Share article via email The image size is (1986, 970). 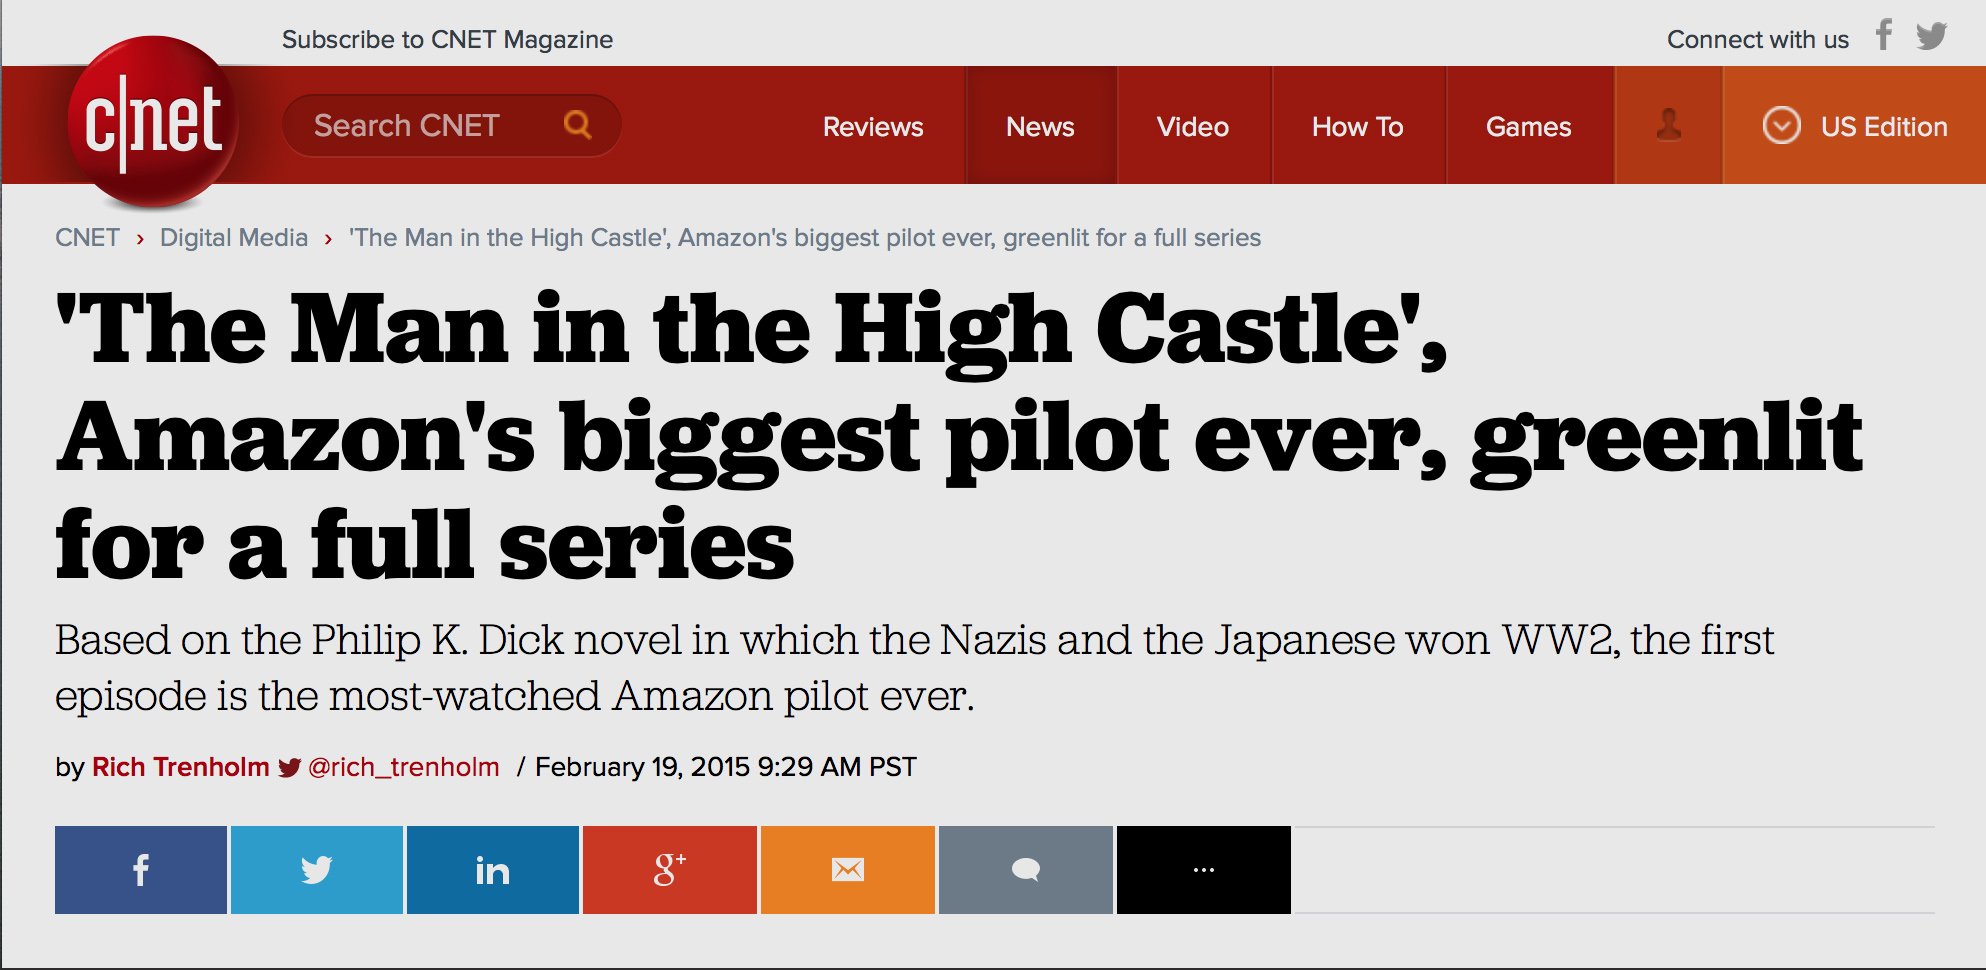click(x=848, y=870)
